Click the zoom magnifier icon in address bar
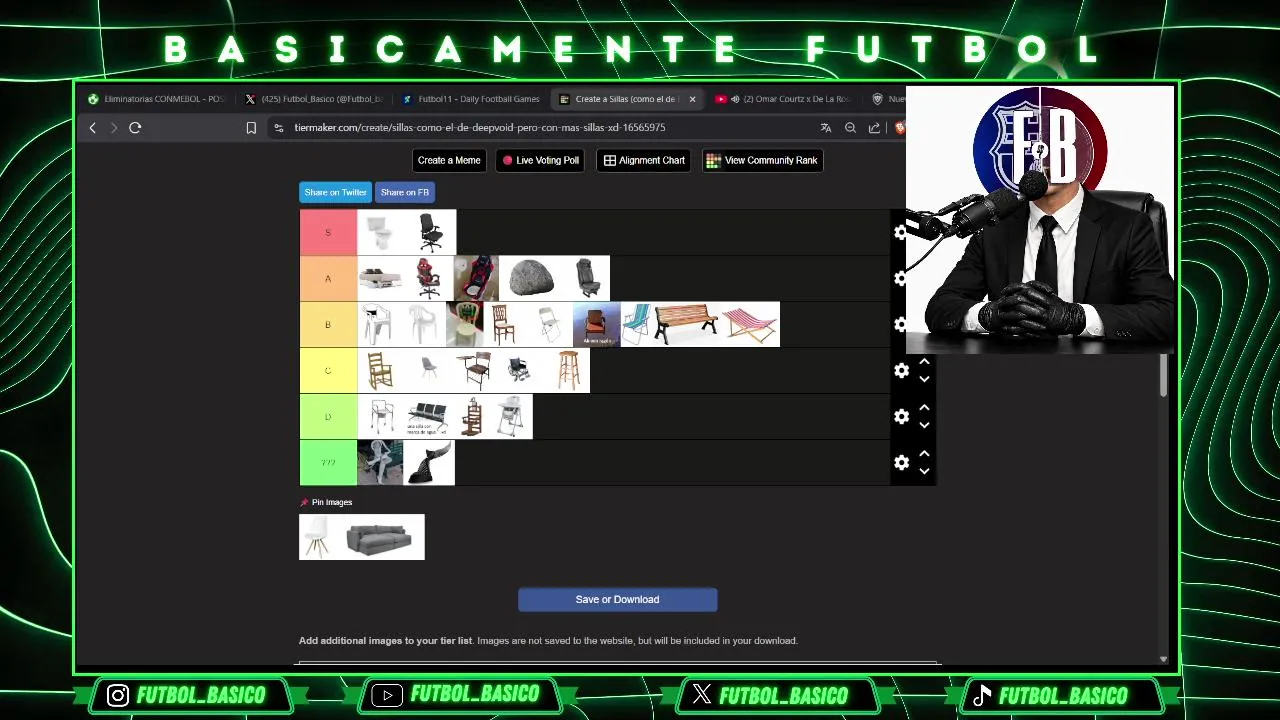Screen dimensions: 1280x720 (850, 128)
